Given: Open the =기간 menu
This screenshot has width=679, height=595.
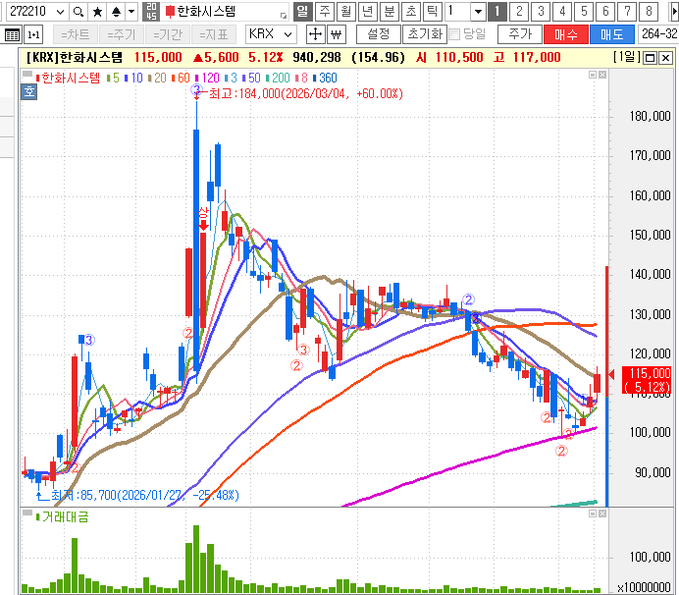Looking at the screenshot, I should coord(168,35).
